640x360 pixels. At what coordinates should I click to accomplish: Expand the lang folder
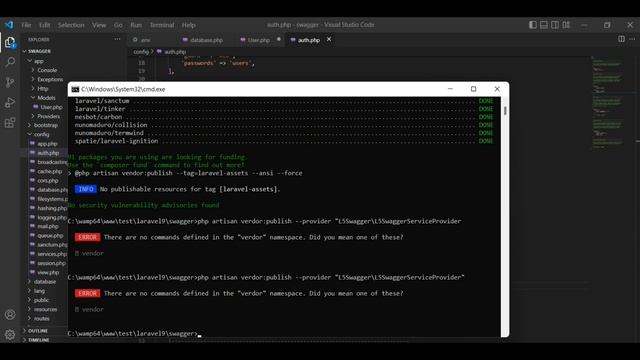[x=39, y=291]
